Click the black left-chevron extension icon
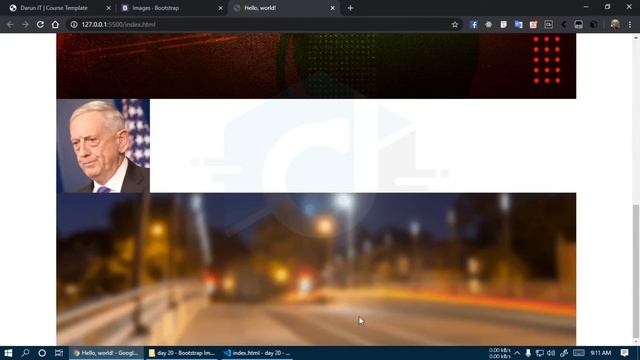 click(x=564, y=24)
